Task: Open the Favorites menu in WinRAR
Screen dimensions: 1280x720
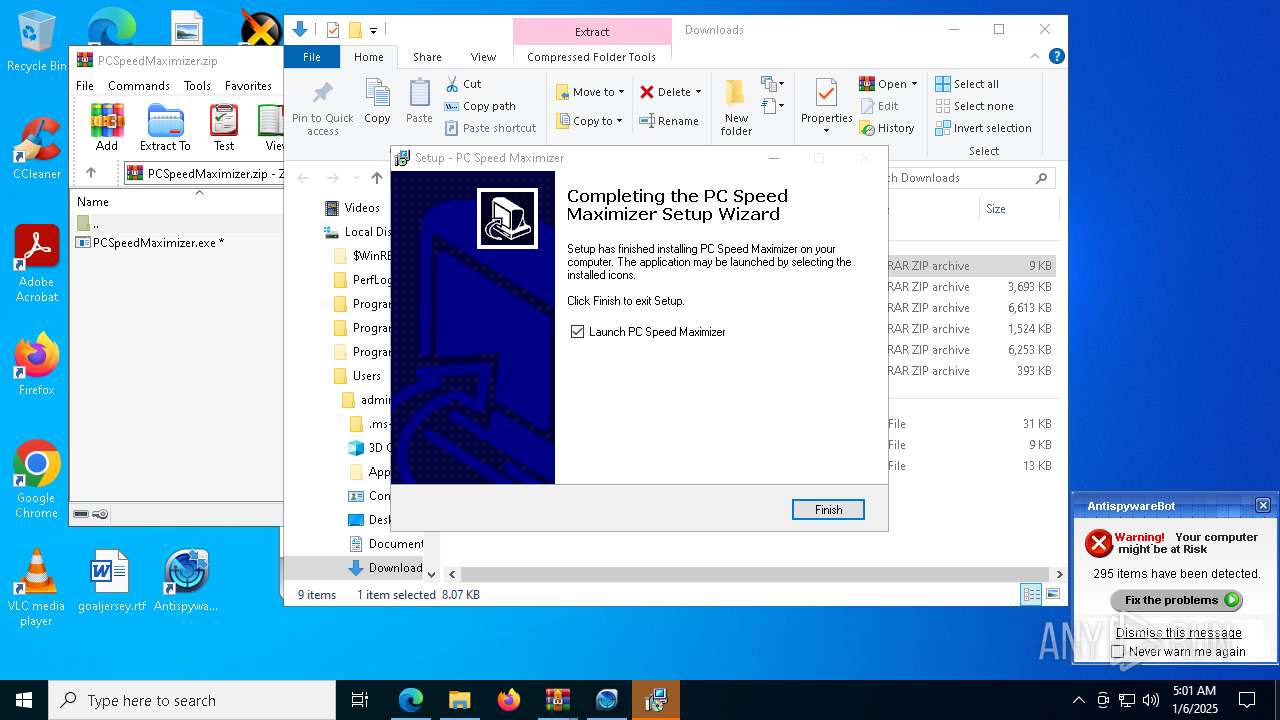Action: click(x=248, y=86)
